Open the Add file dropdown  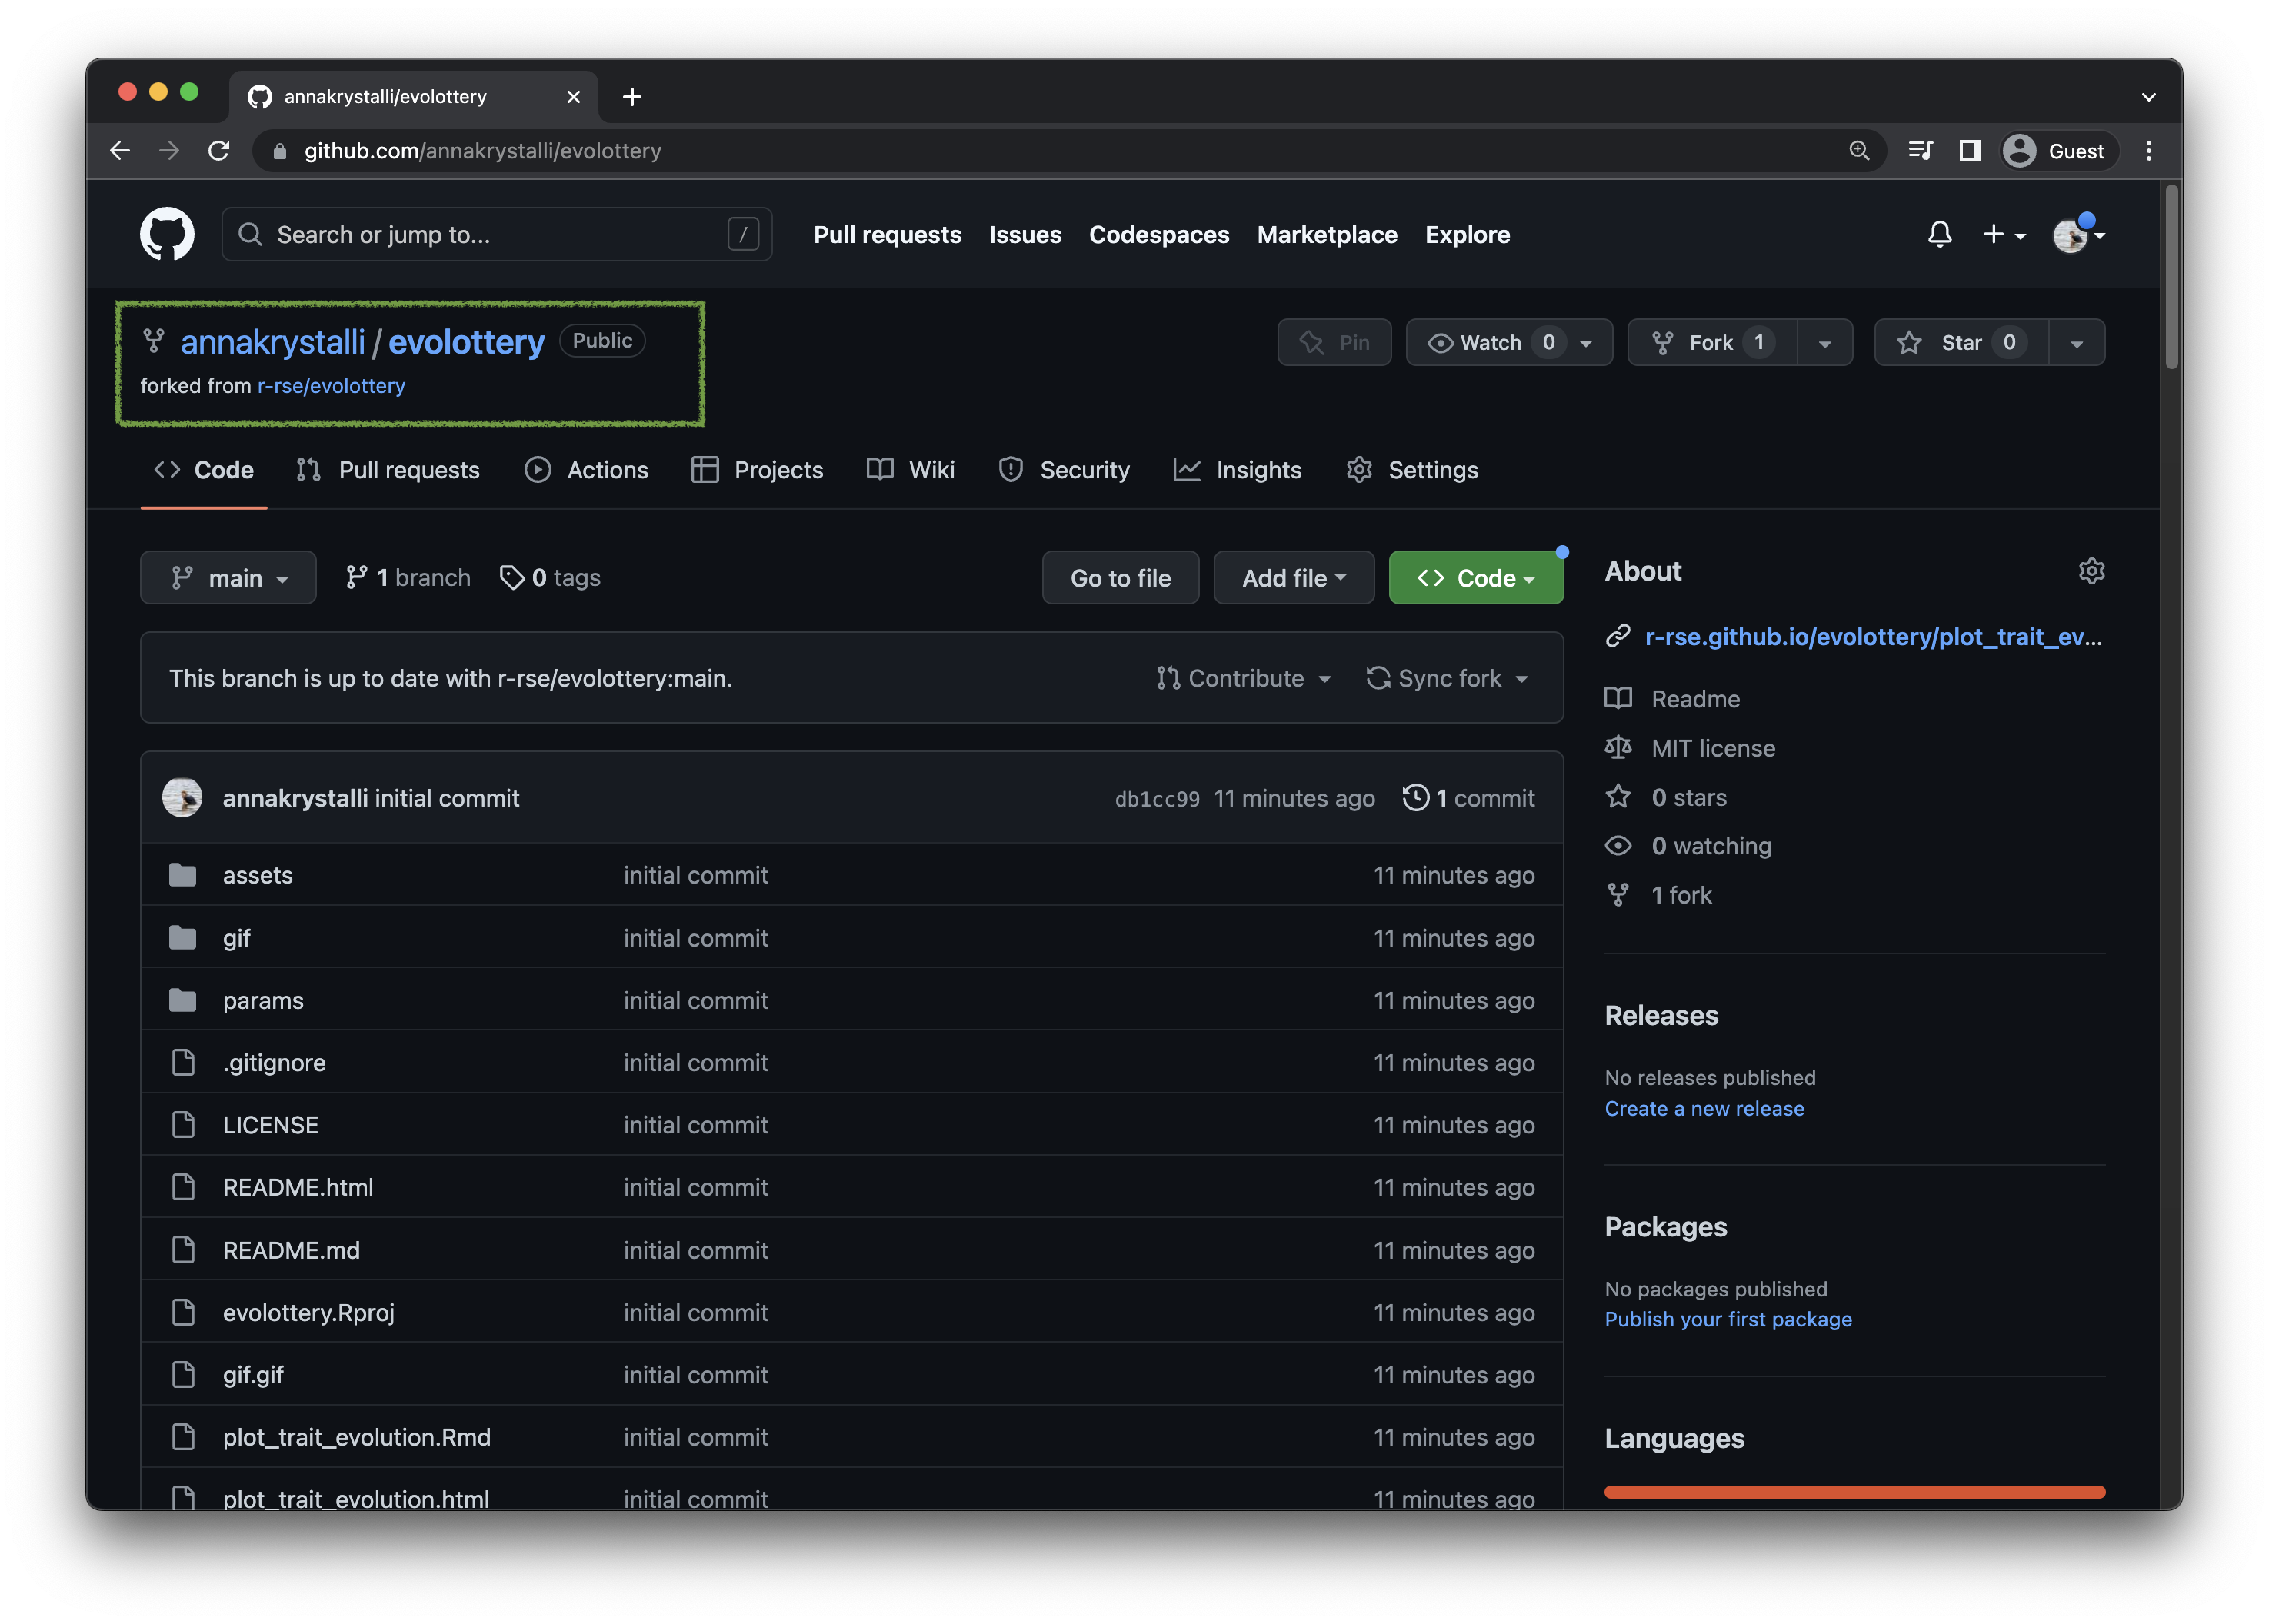1293,577
